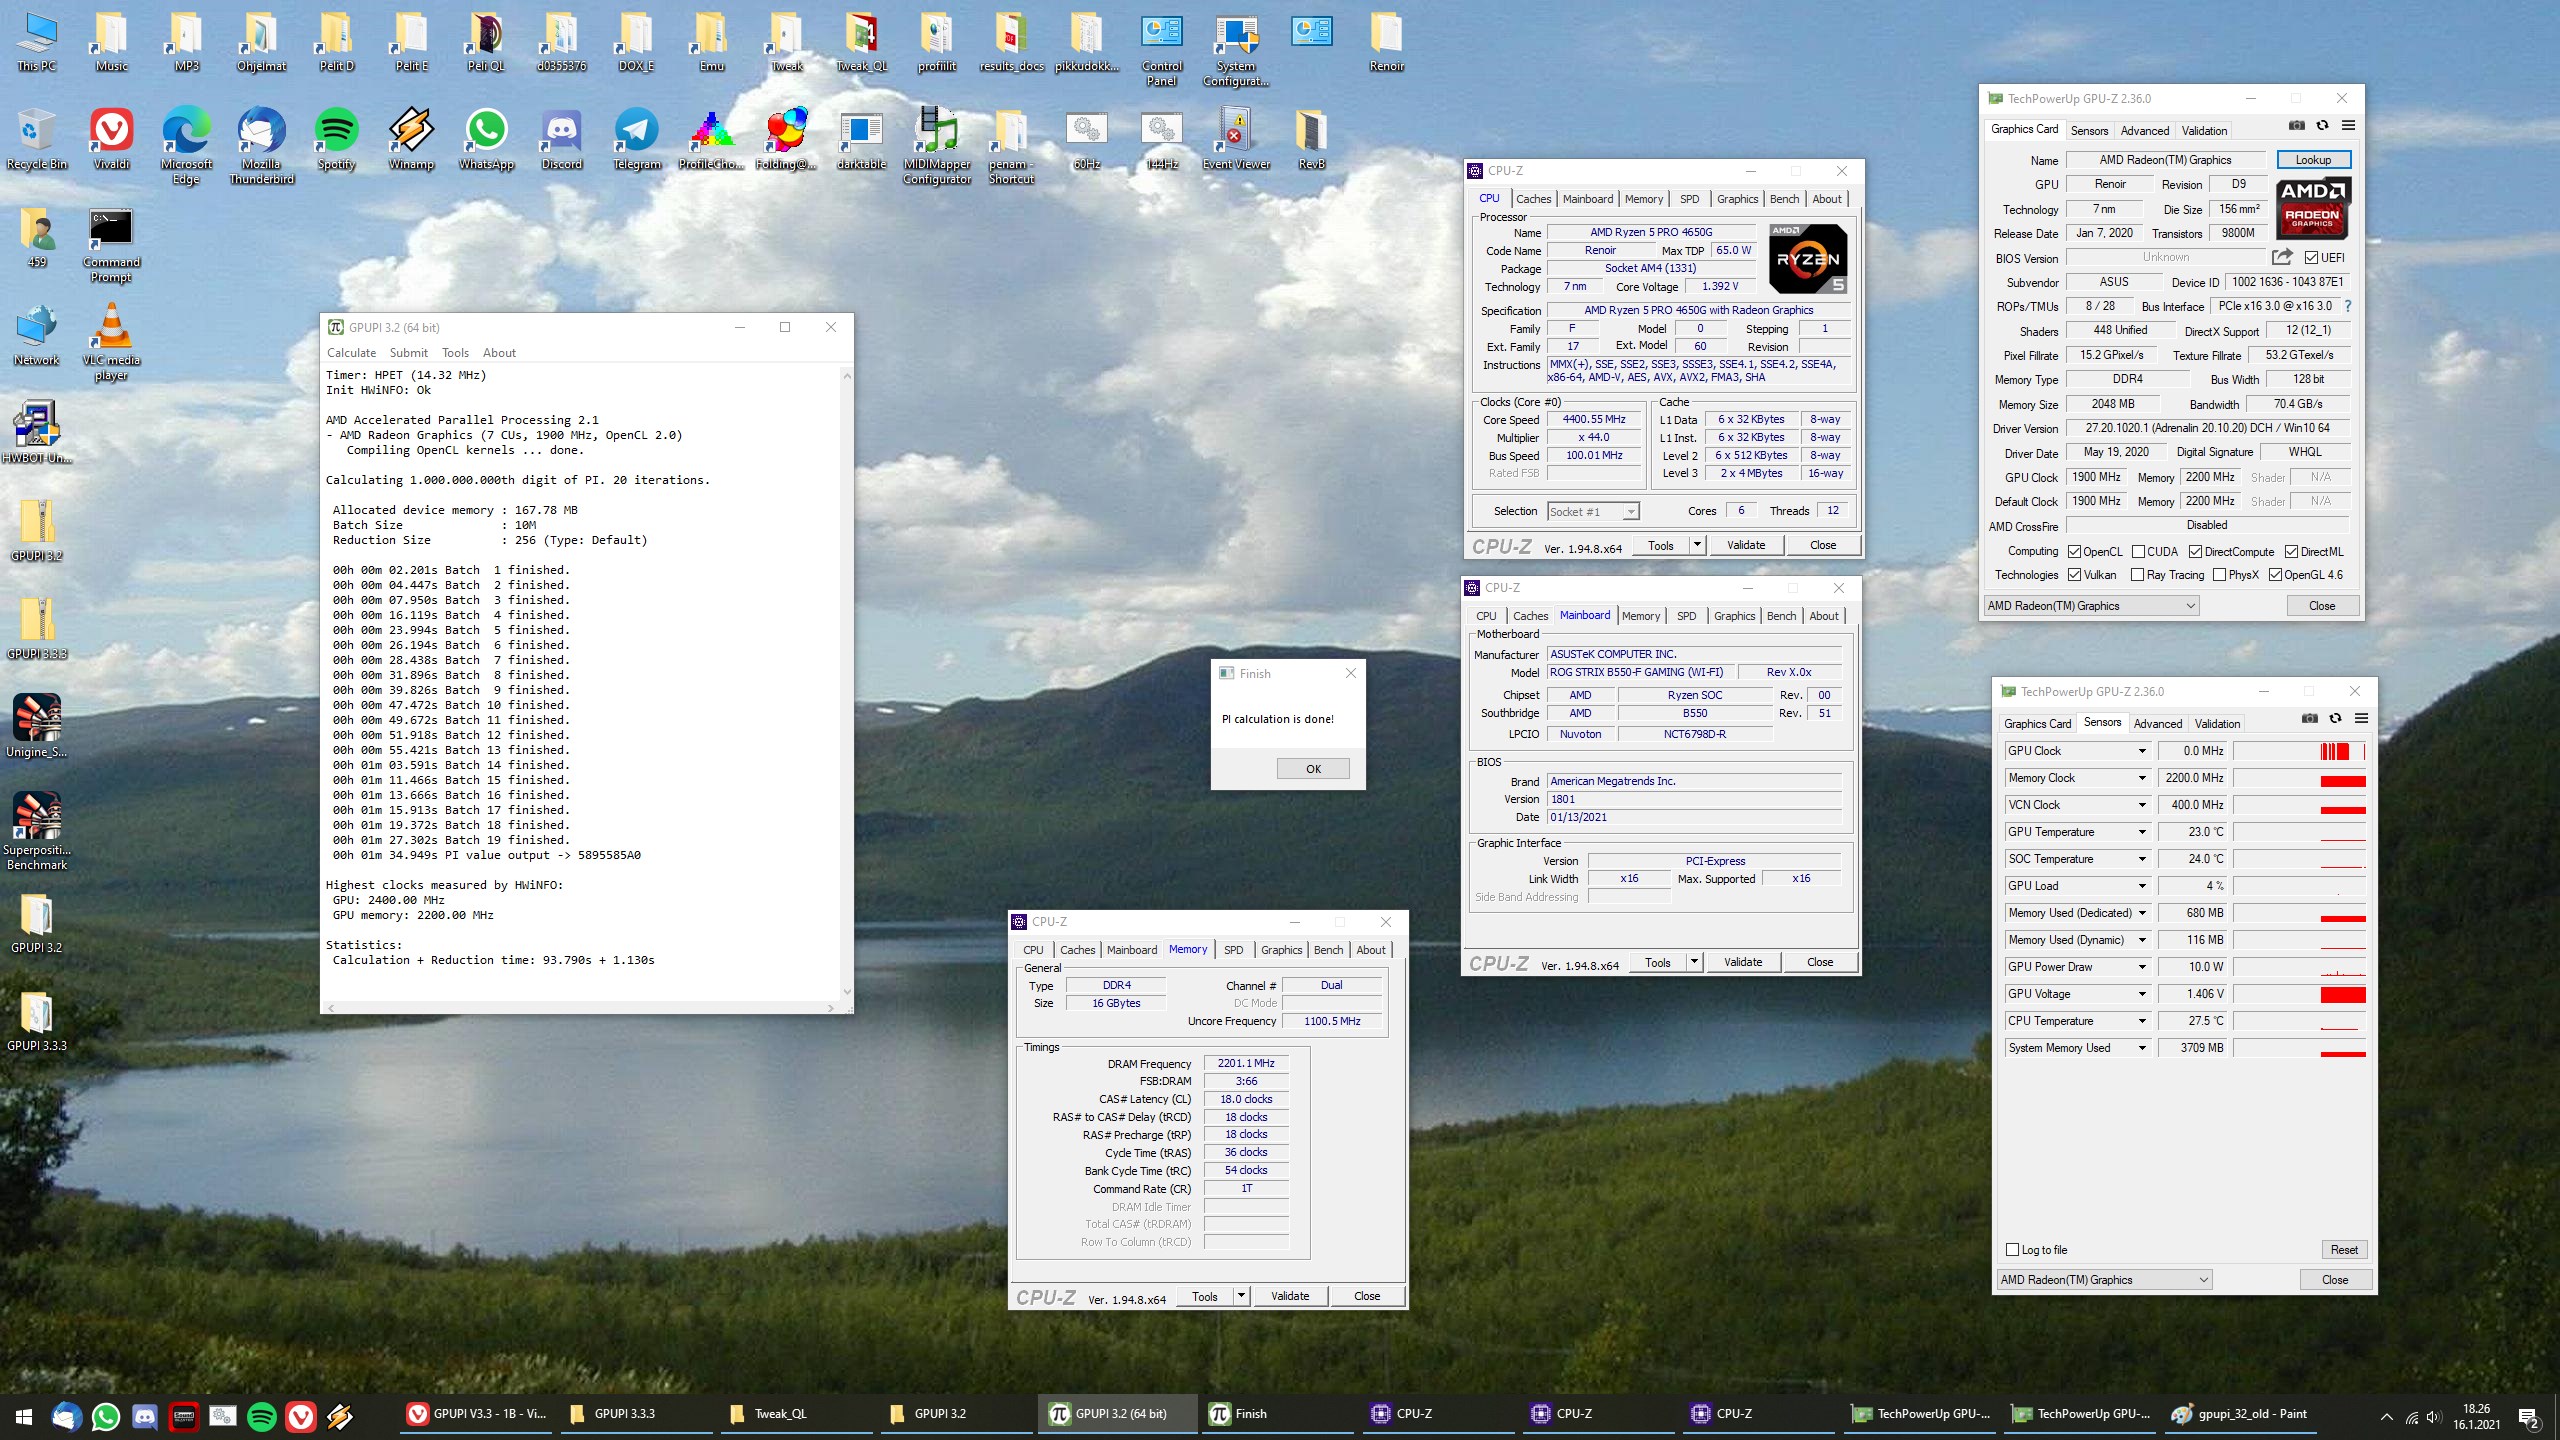Viewport: 2560px width, 1440px height.
Task: Click OK in Finish dialog
Action: point(1313,769)
